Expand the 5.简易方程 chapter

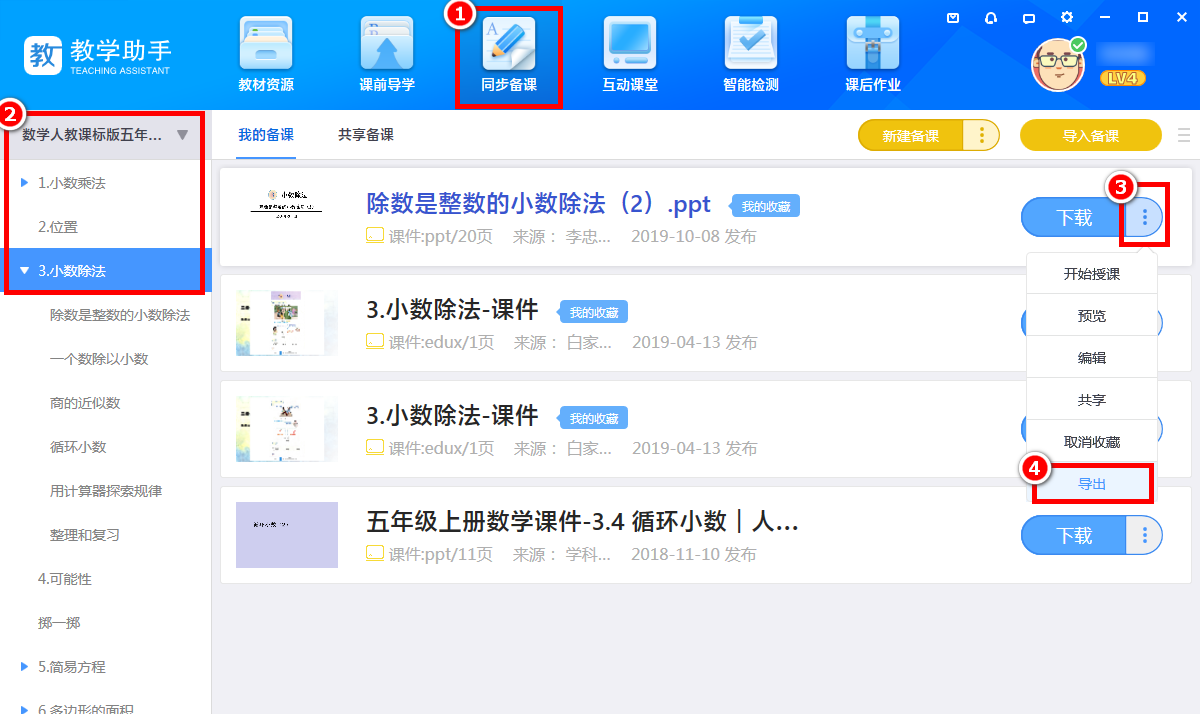25,667
